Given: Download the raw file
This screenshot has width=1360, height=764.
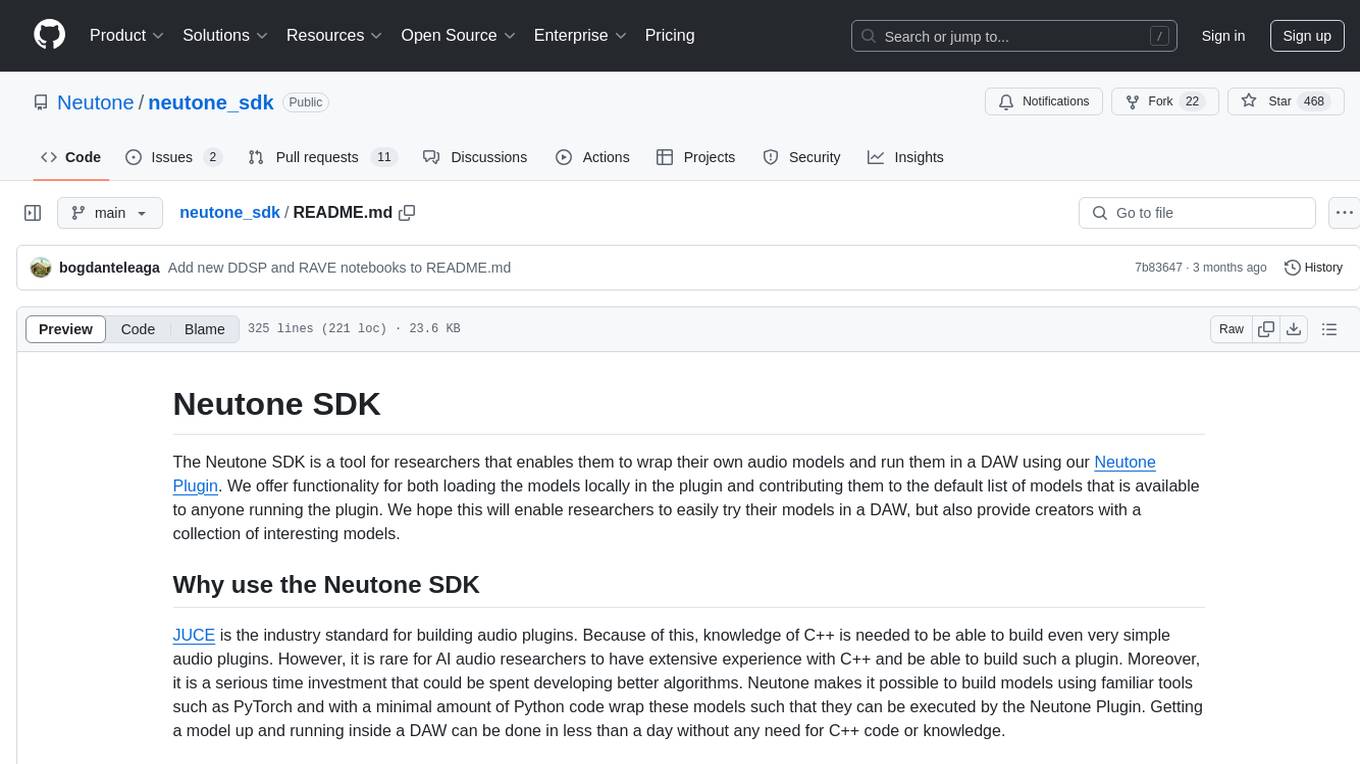Looking at the screenshot, I should point(1293,329).
